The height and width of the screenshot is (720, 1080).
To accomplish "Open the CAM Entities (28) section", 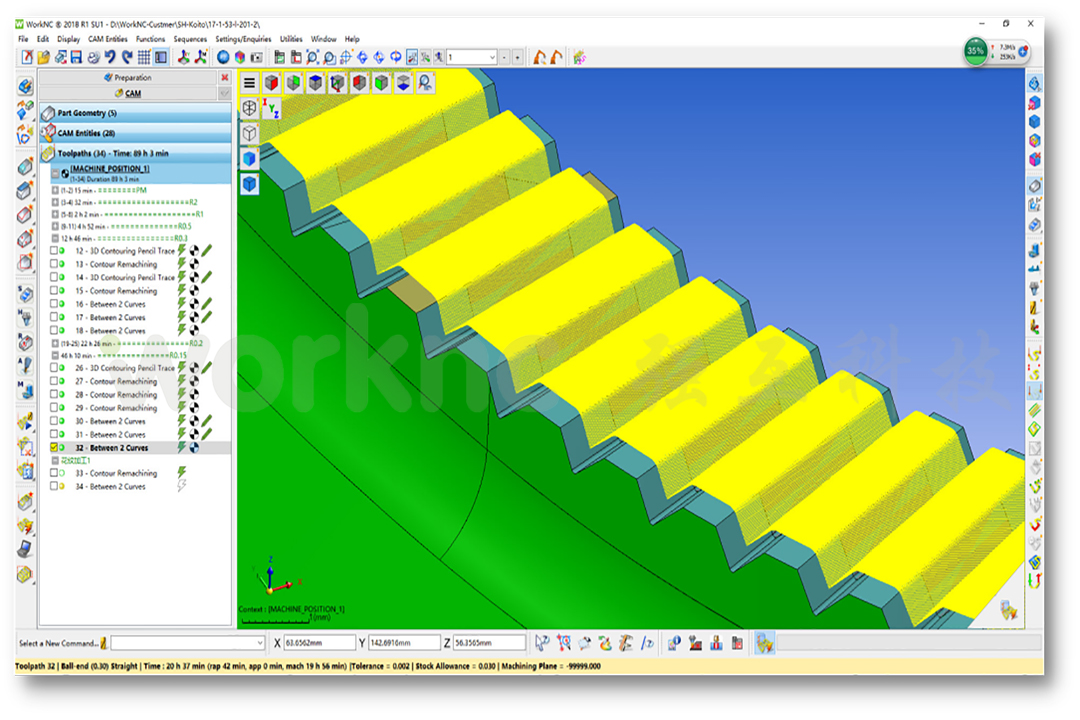I will coord(135,133).
